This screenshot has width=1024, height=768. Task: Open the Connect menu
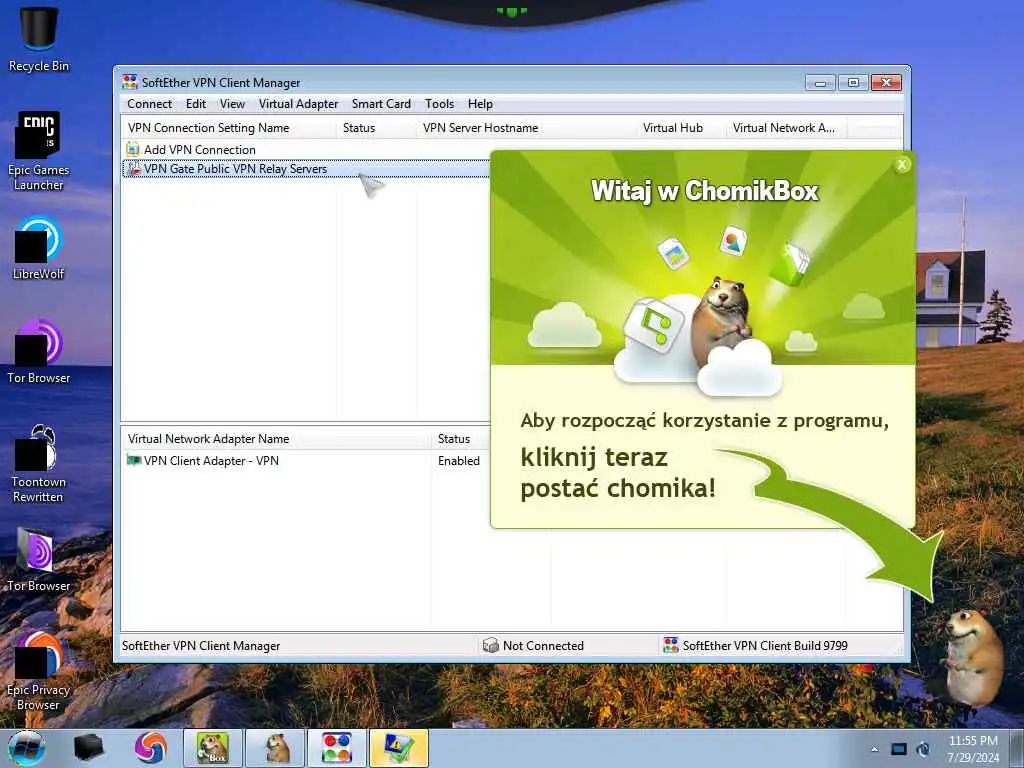click(x=150, y=104)
